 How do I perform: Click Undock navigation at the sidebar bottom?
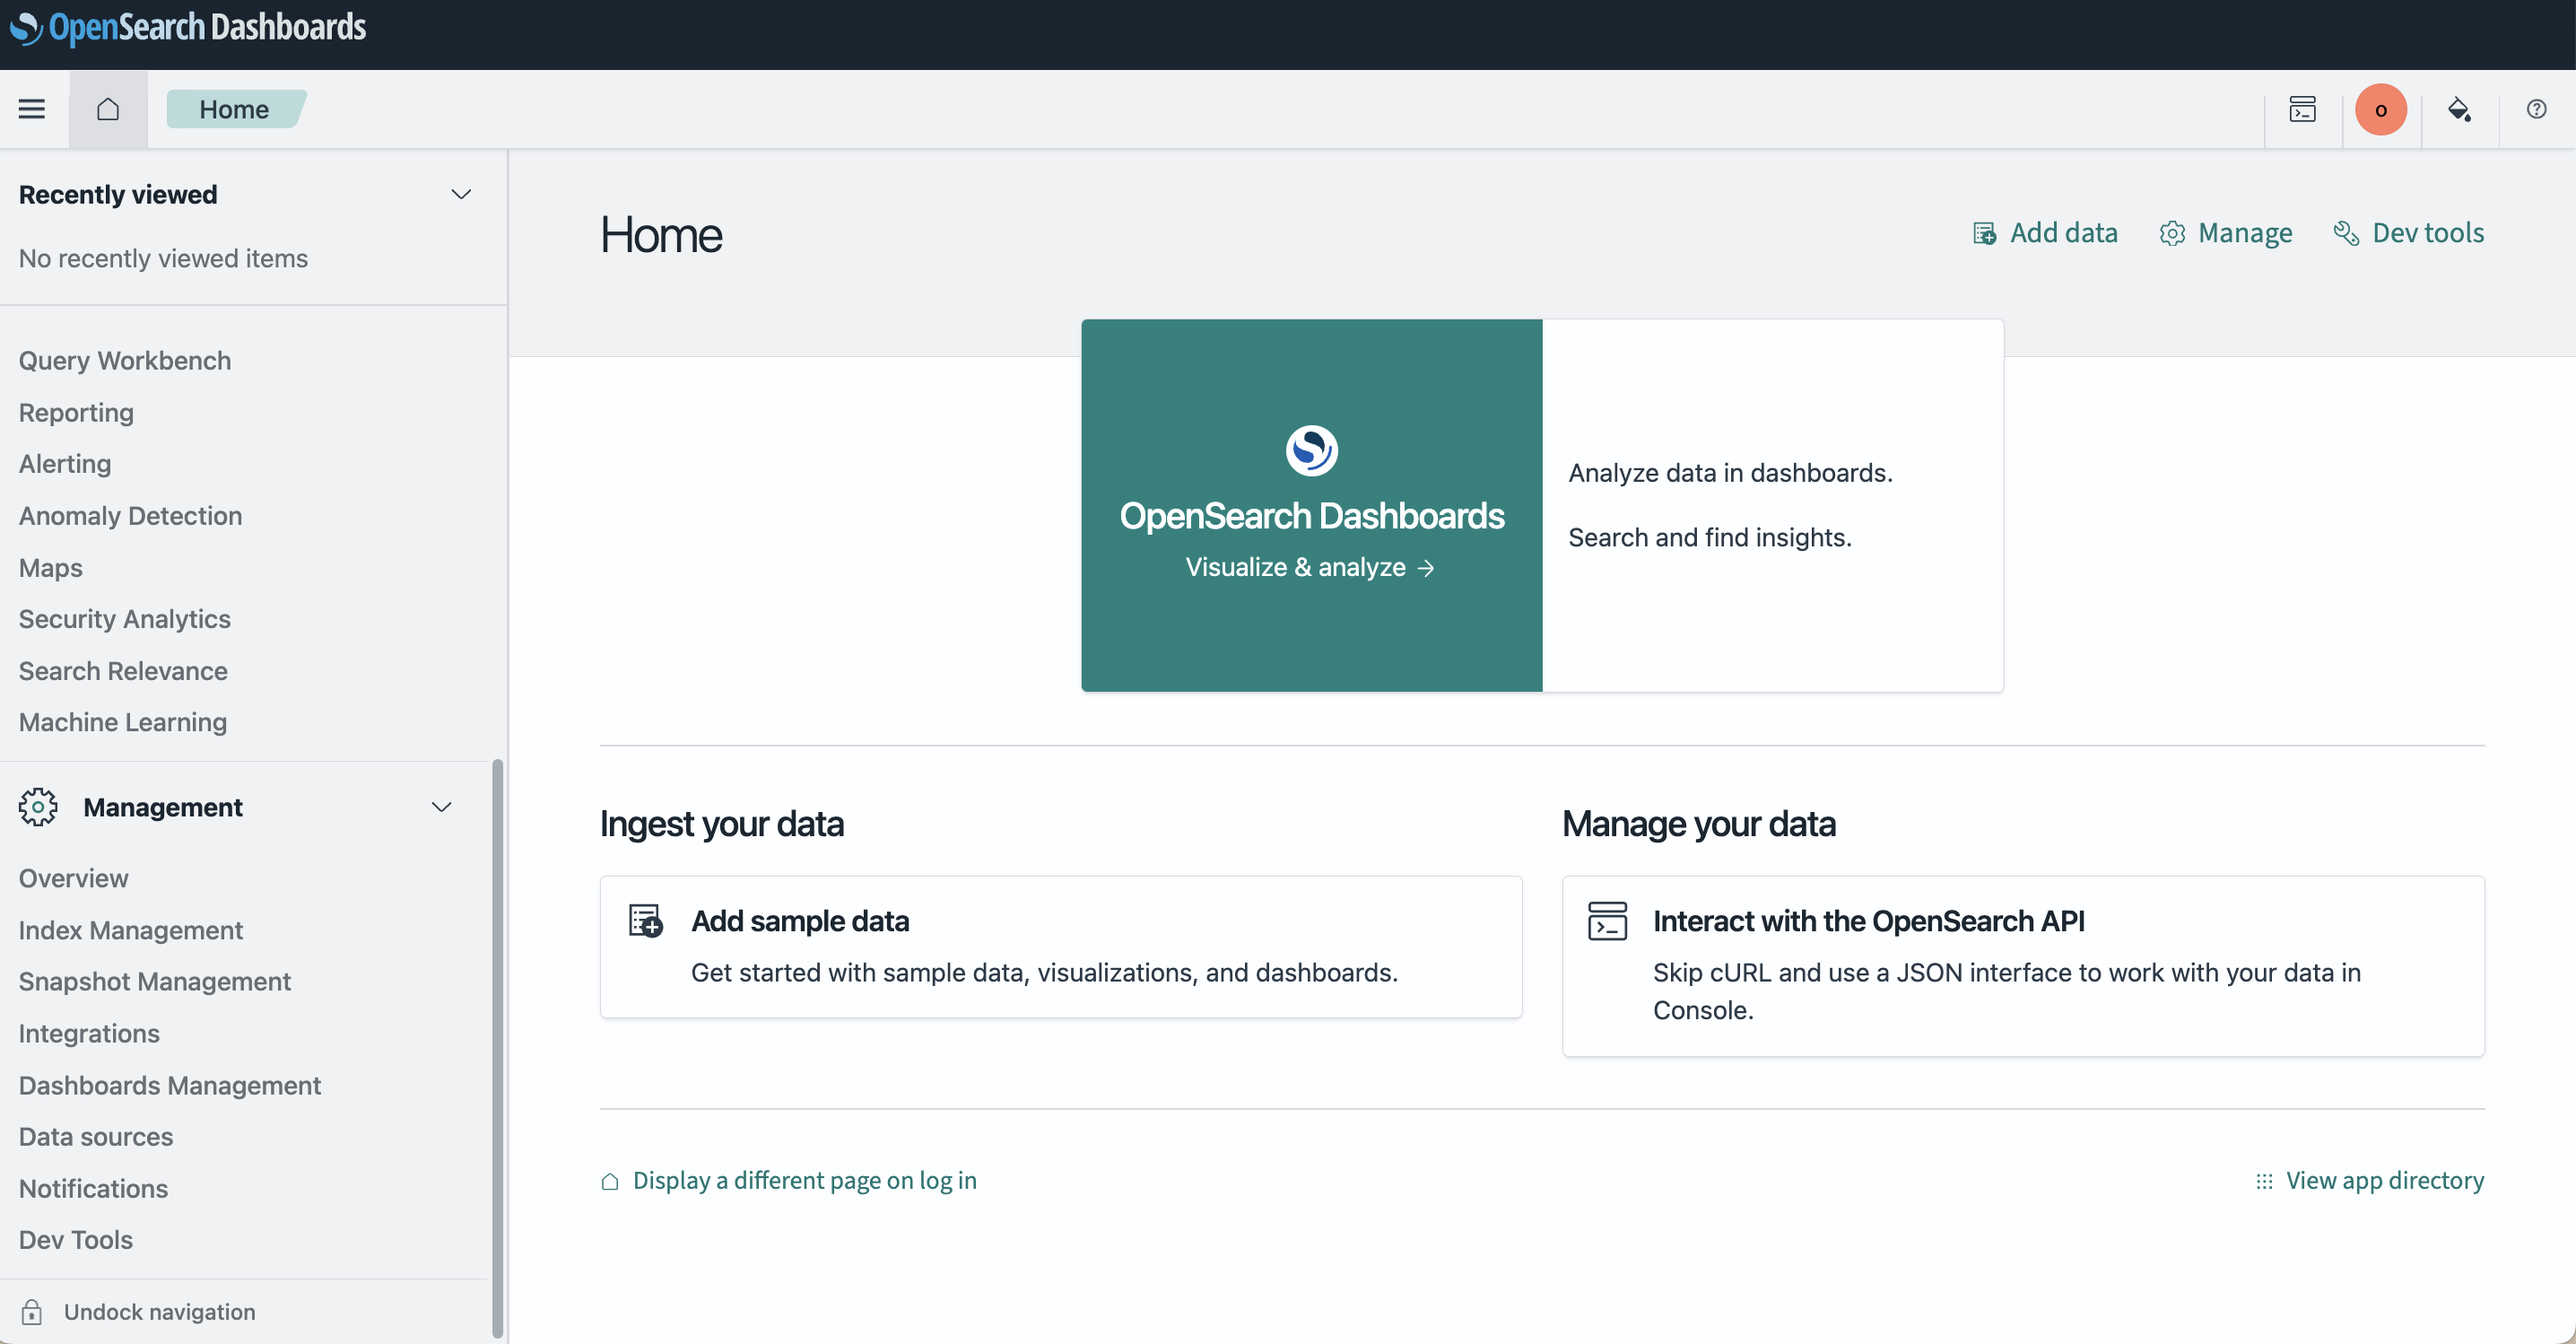158,1311
